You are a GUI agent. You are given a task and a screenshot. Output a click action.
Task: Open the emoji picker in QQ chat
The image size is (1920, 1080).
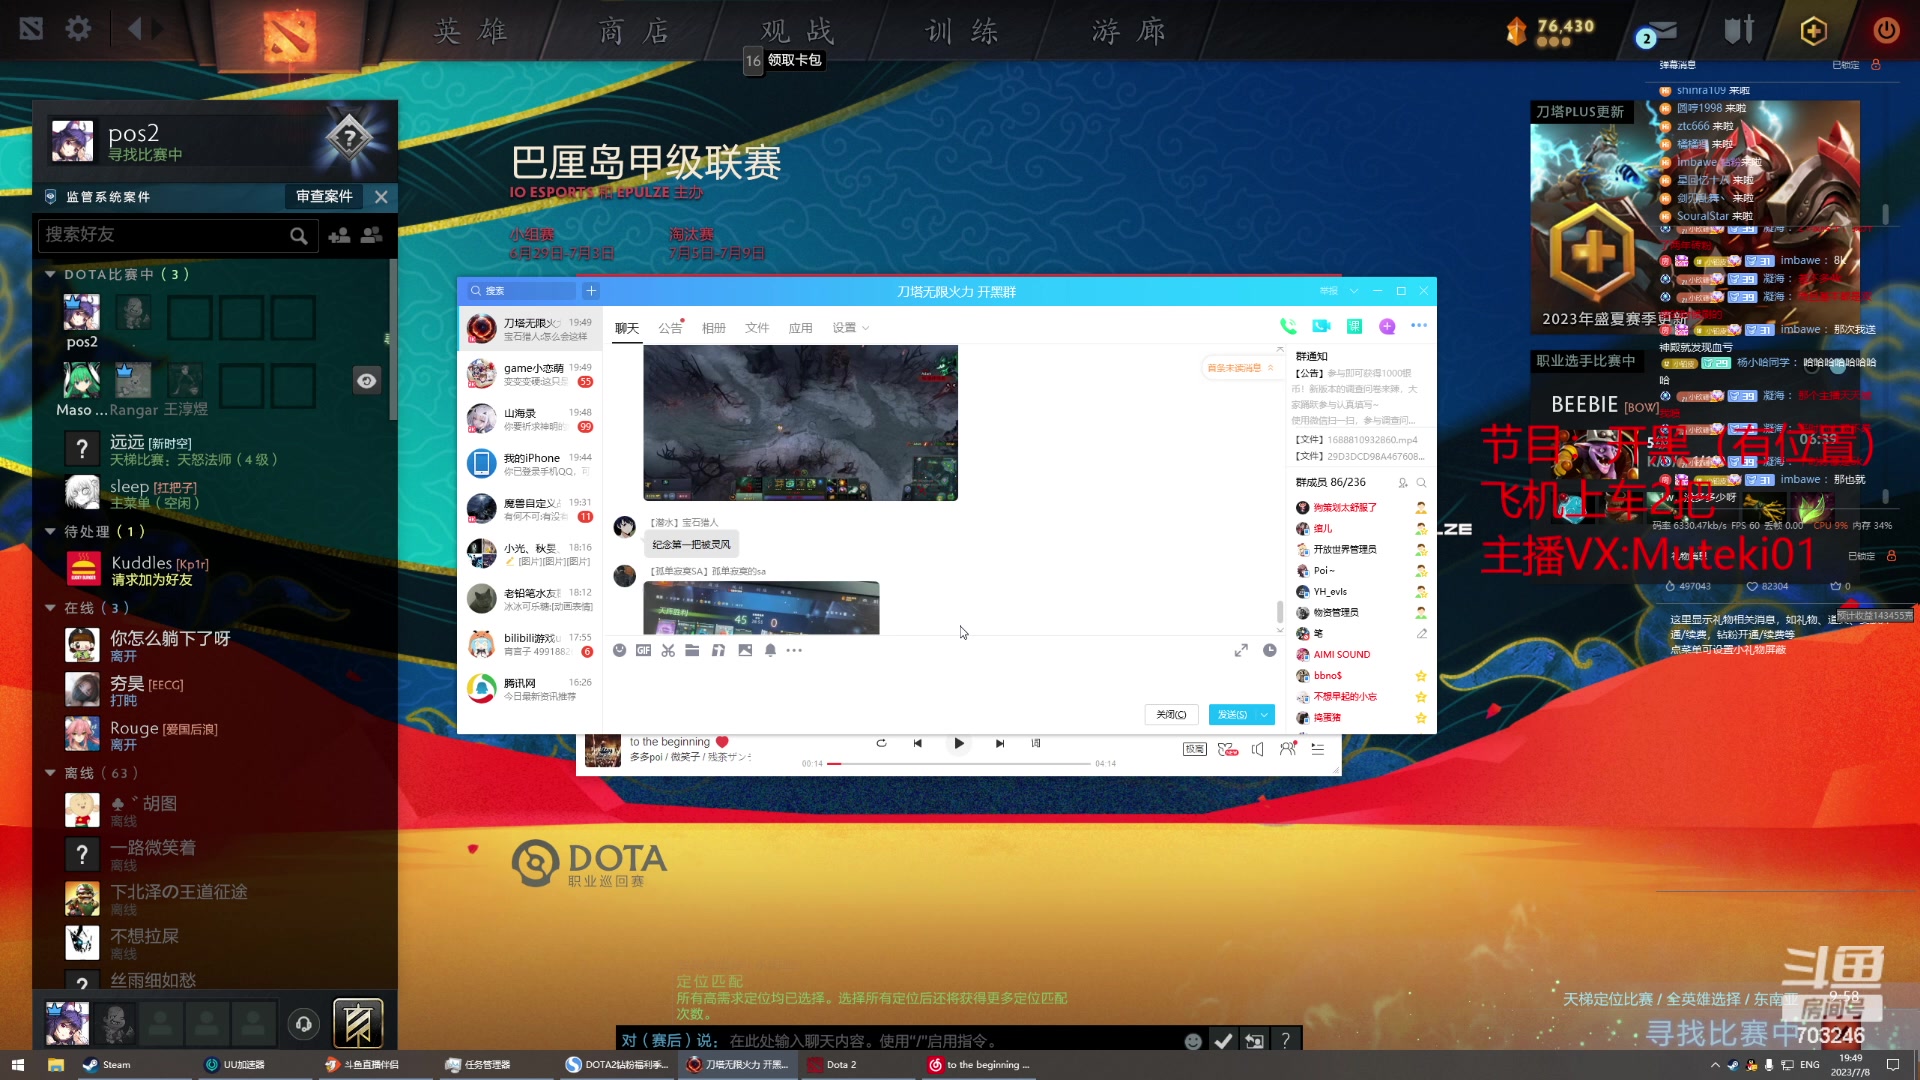[619, 650]
